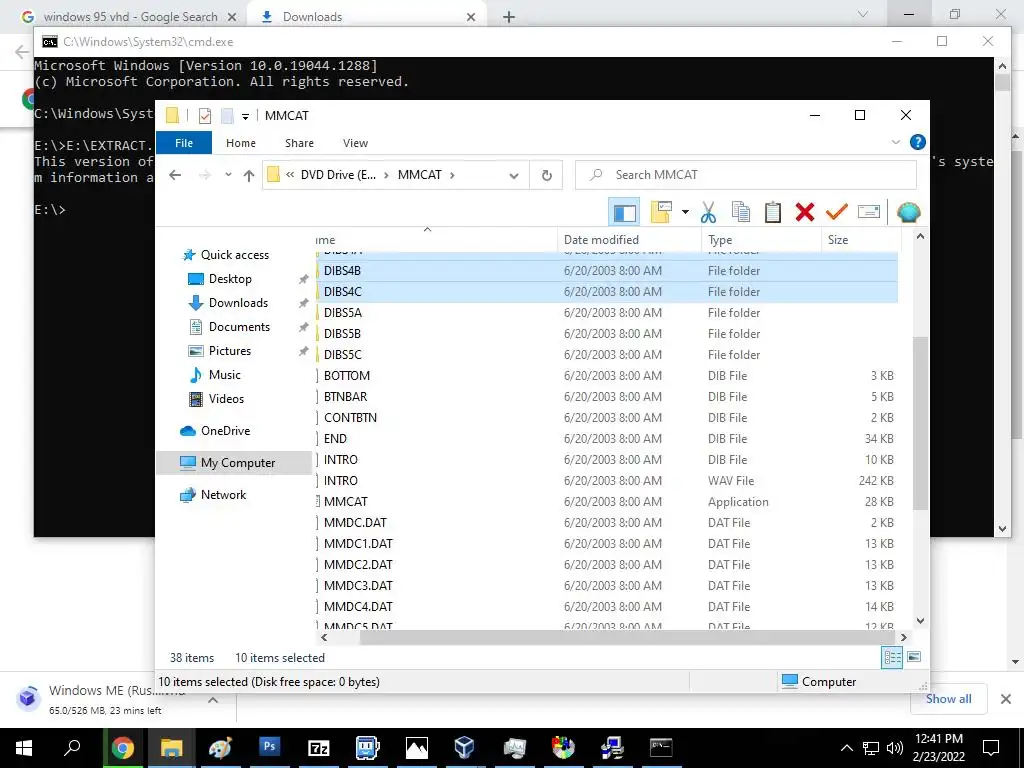Viewport: 1024px width, 768px height.
Task: Go back in the Explorer window
Action: [174, 175]
